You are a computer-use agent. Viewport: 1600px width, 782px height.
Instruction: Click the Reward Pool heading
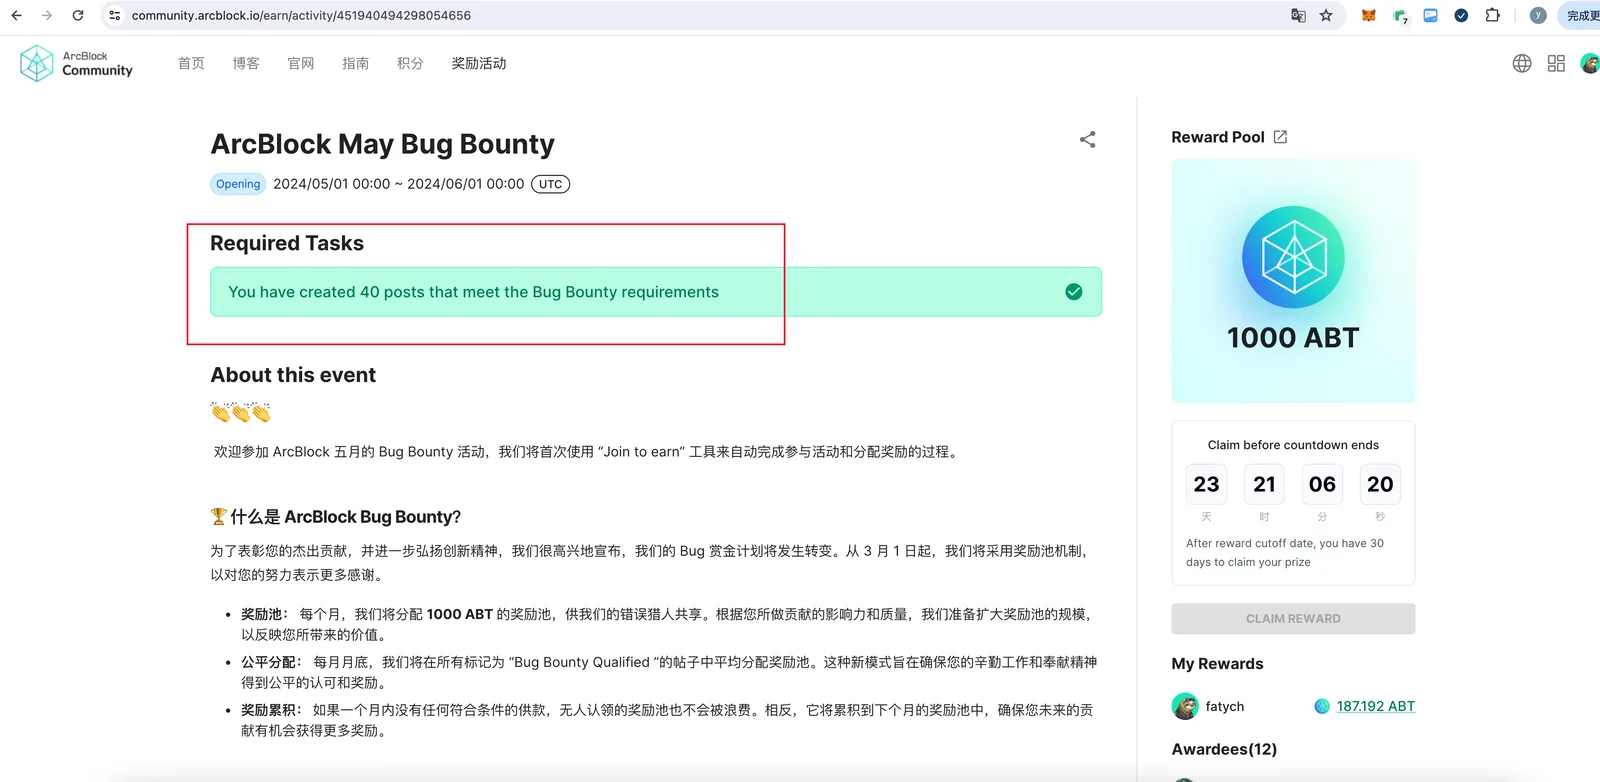[x=1218, y=137]
